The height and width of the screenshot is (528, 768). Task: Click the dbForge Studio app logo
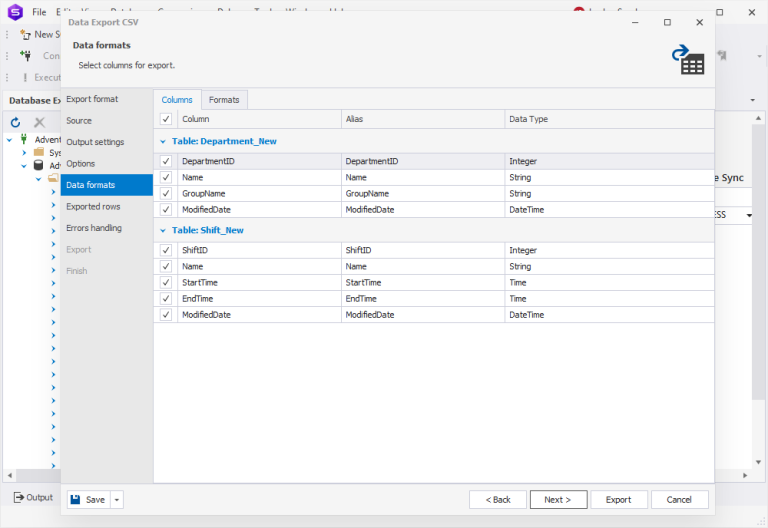pos(16,12)
